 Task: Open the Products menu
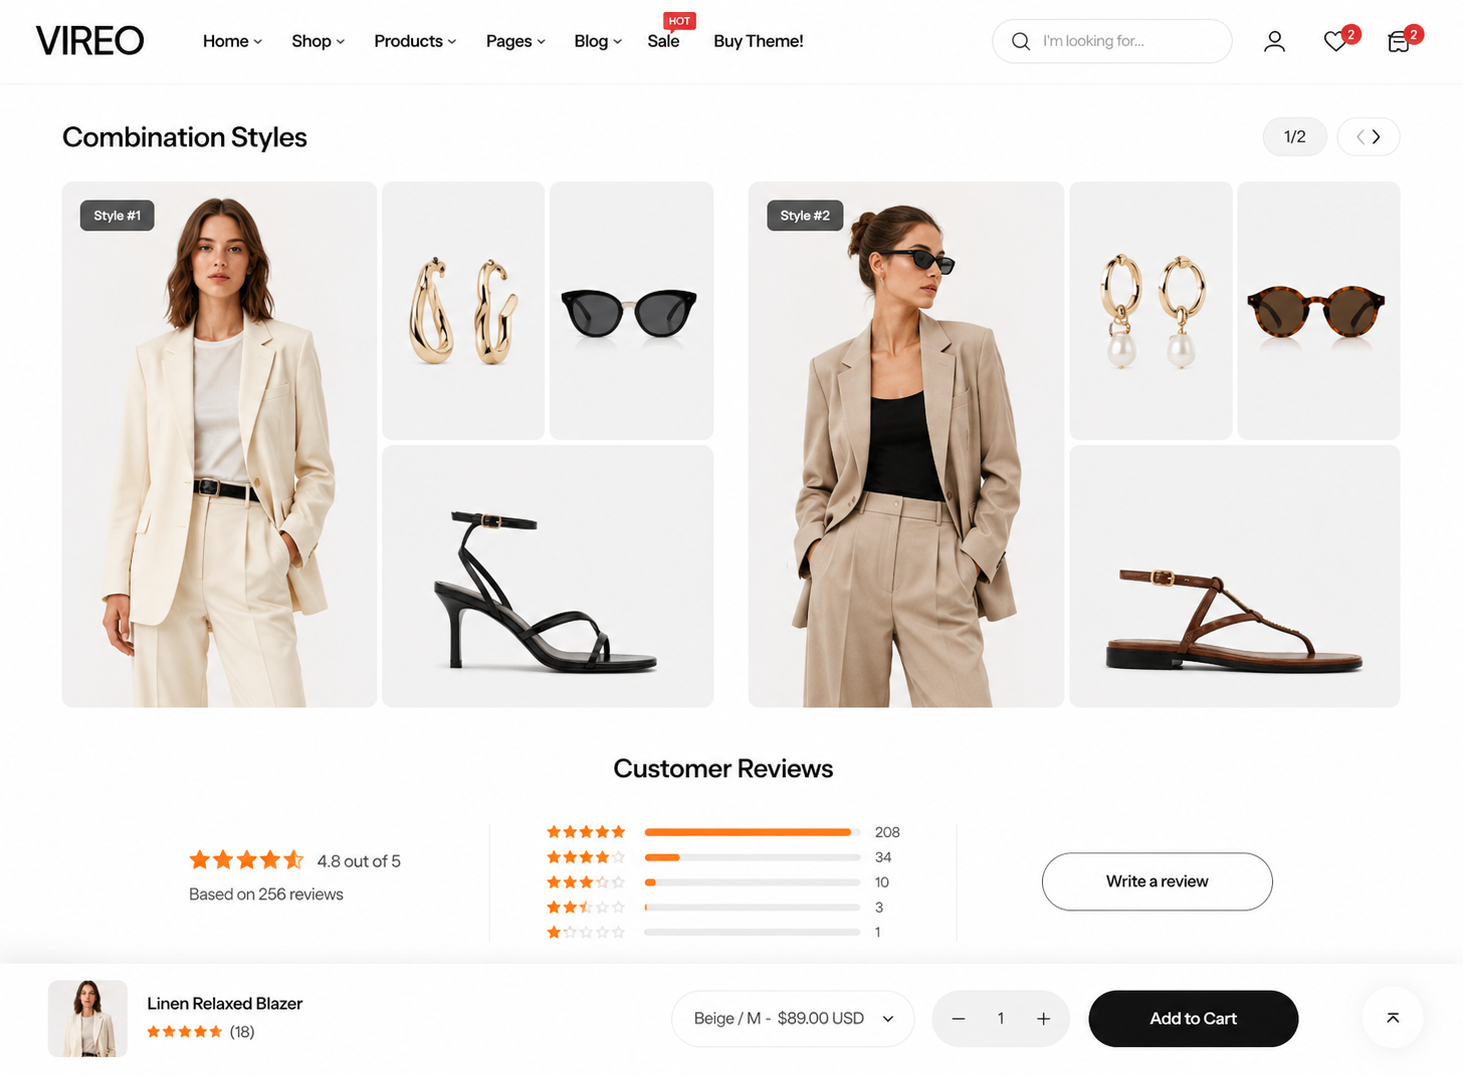(415, 41)
